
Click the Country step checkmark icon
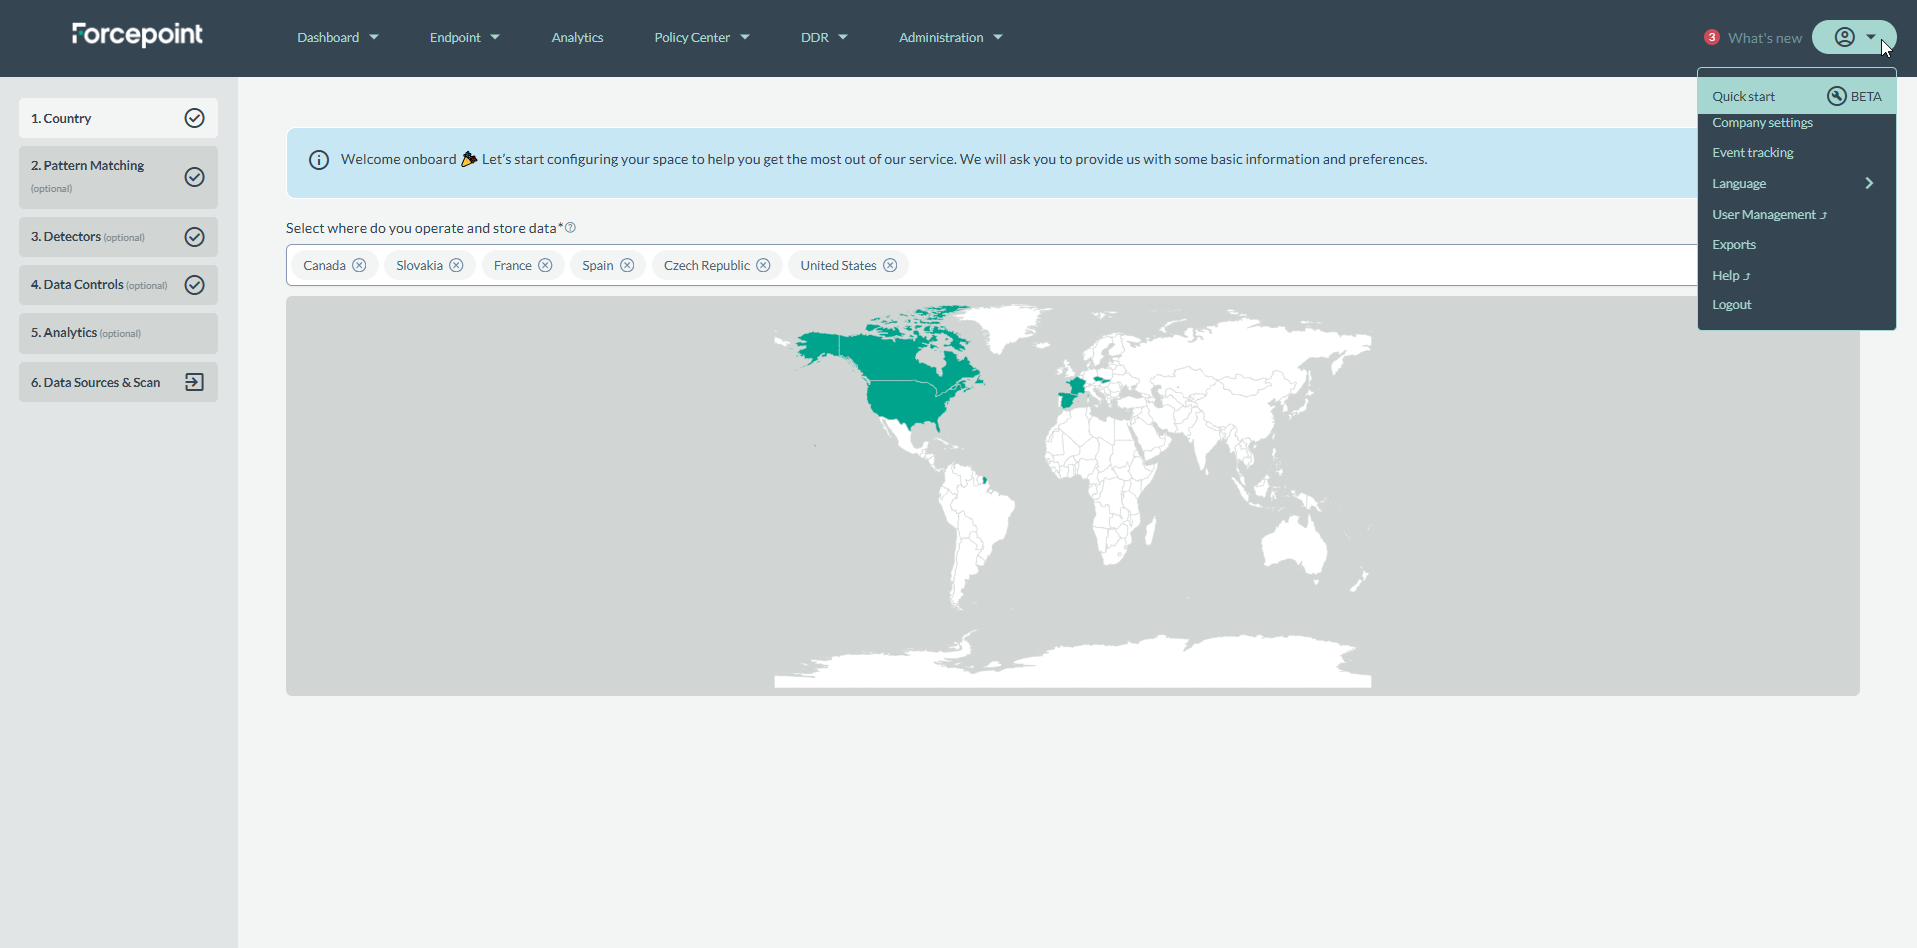click(195, 118)
